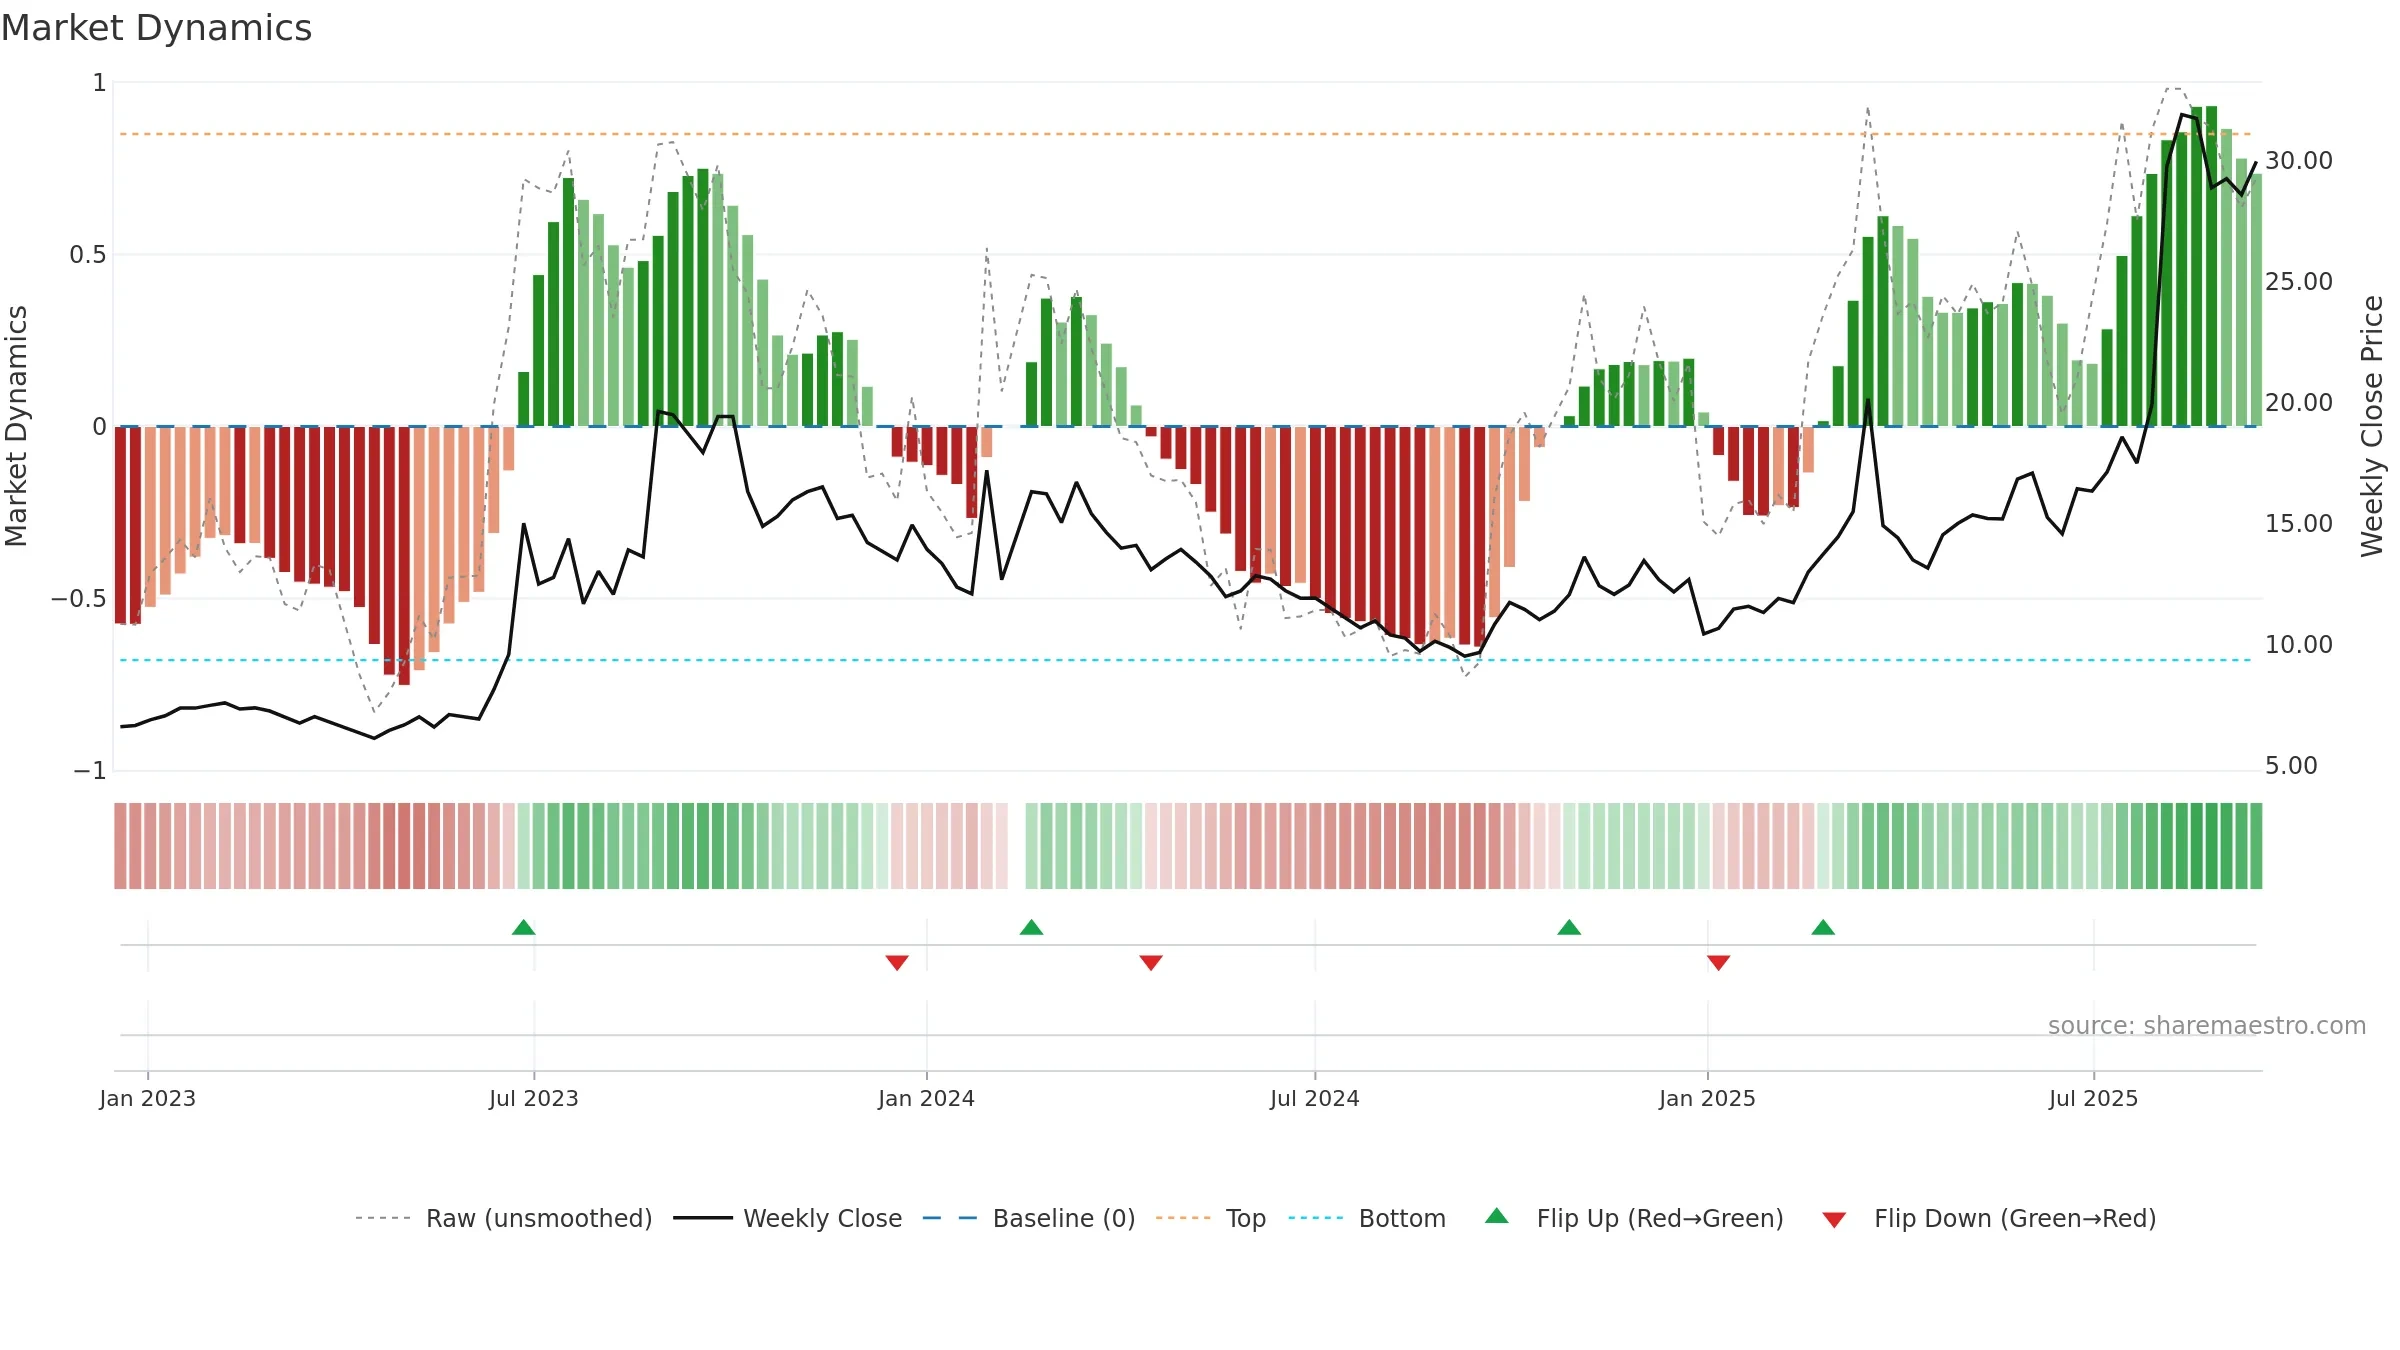Click the −0.5 left axis label
Image resolution: width=2400 pixels, height=1350 pixels.
pos(79,599)
